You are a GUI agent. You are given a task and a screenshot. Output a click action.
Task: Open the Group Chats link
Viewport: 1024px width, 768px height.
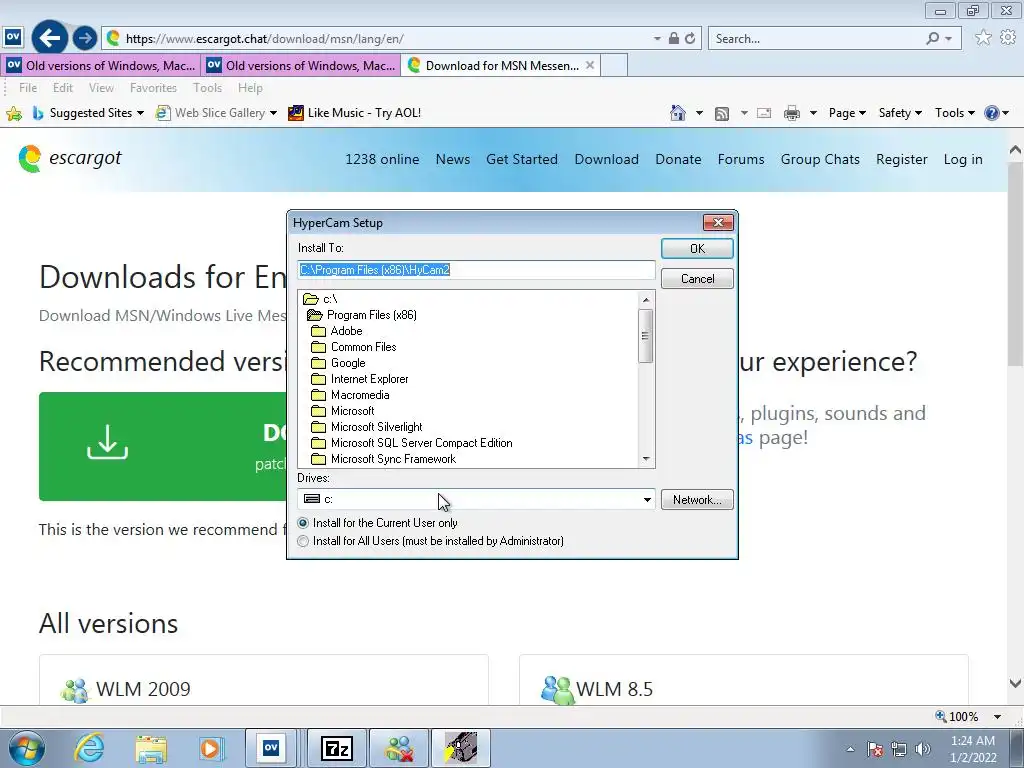820,159
